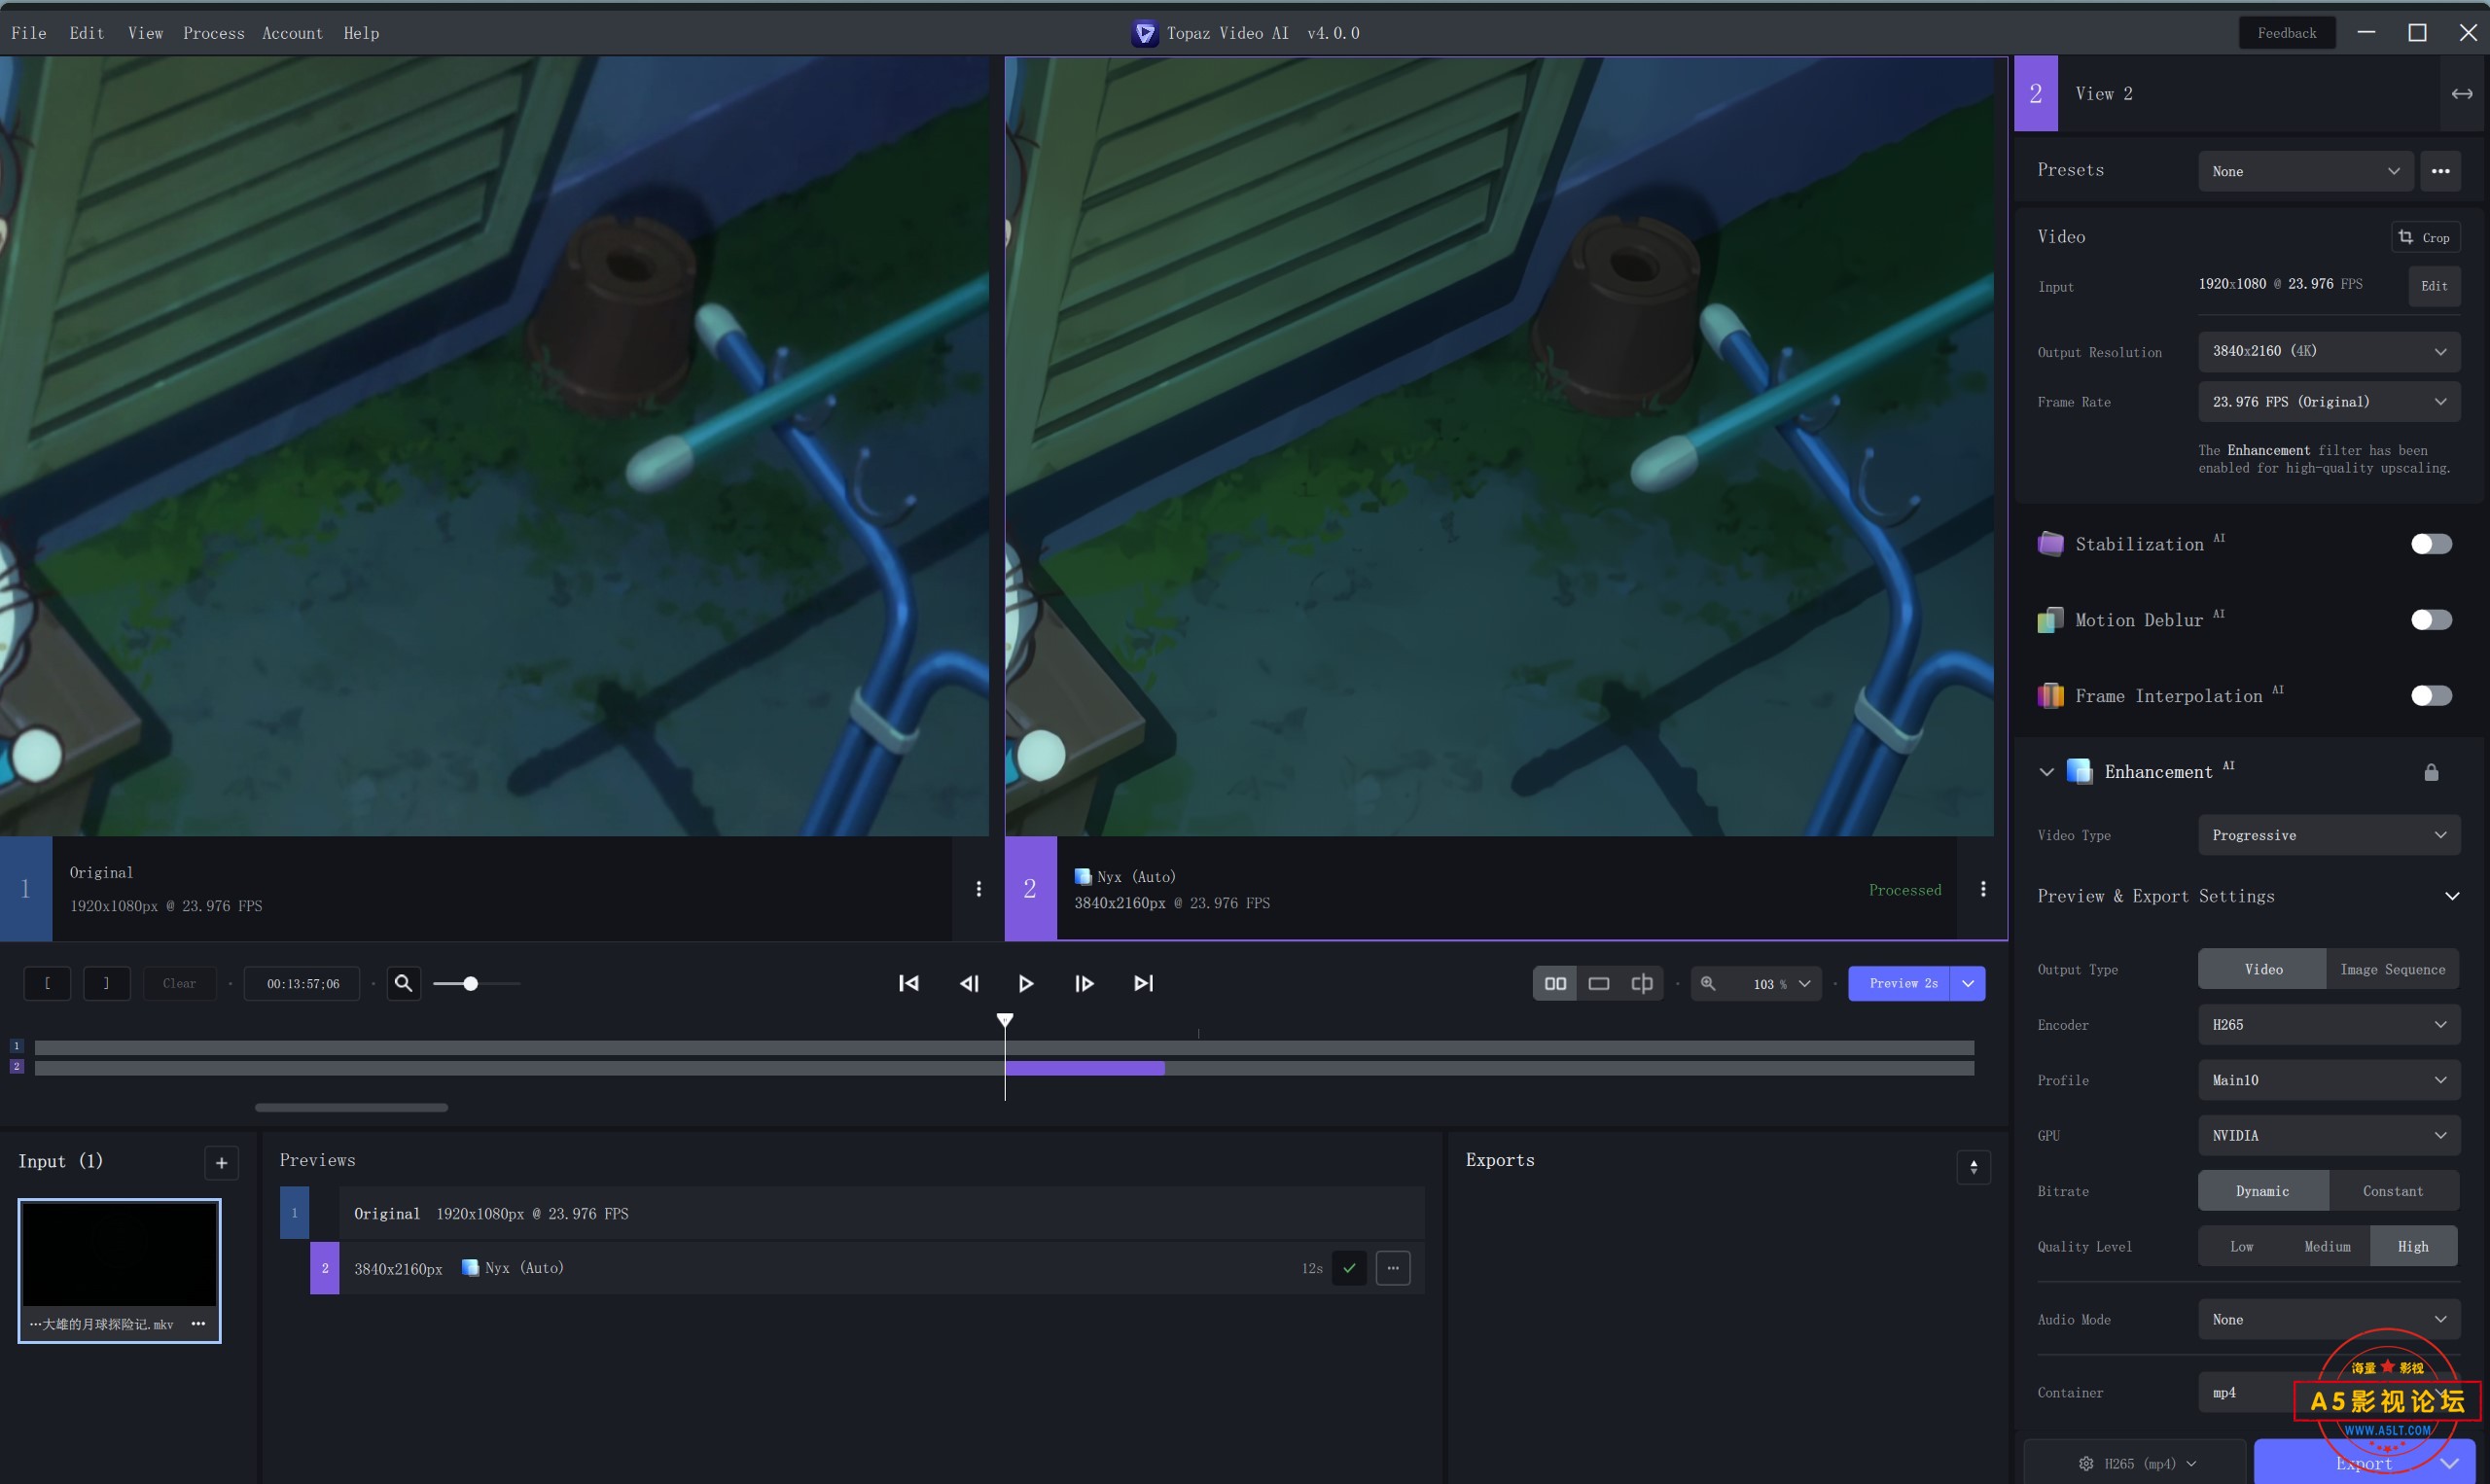The height and width of the screenshot is (1484, 2490).
Task: Open Video Type Progressive dropdown
Action: (x=2328, y=835)
